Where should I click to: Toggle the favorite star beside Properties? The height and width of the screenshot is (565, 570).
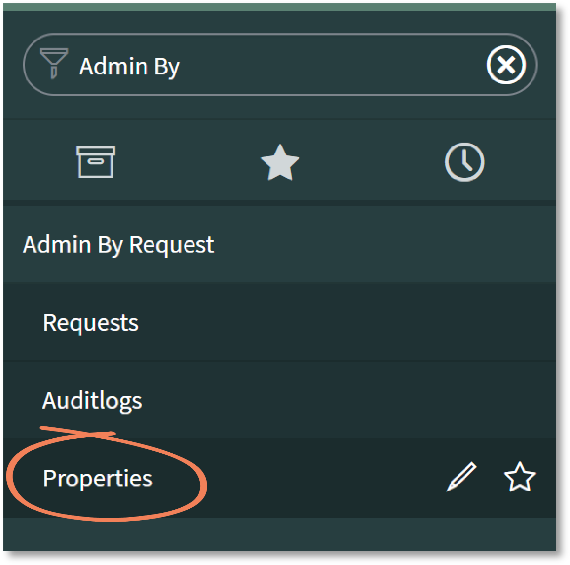519,477
